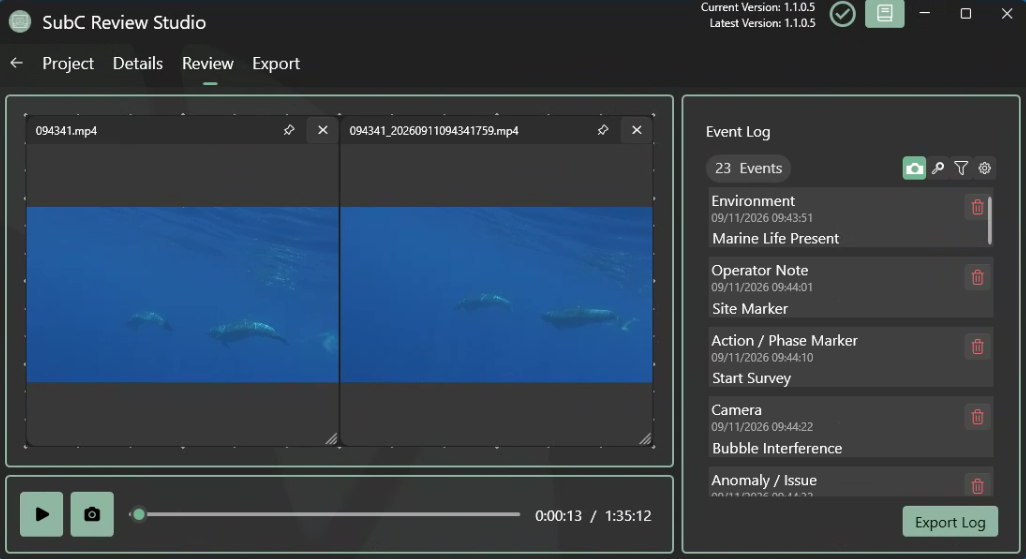This screenshot has height=559, width=1026.
Task: Open the Details tab
Action: coord(137,63)
